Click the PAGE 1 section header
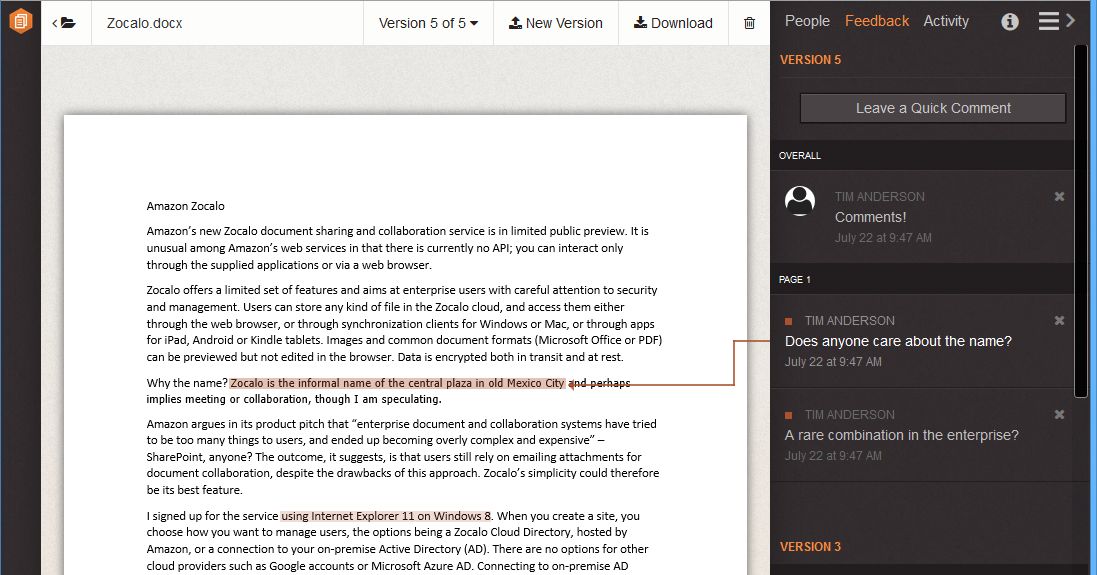 click(795, 279)
